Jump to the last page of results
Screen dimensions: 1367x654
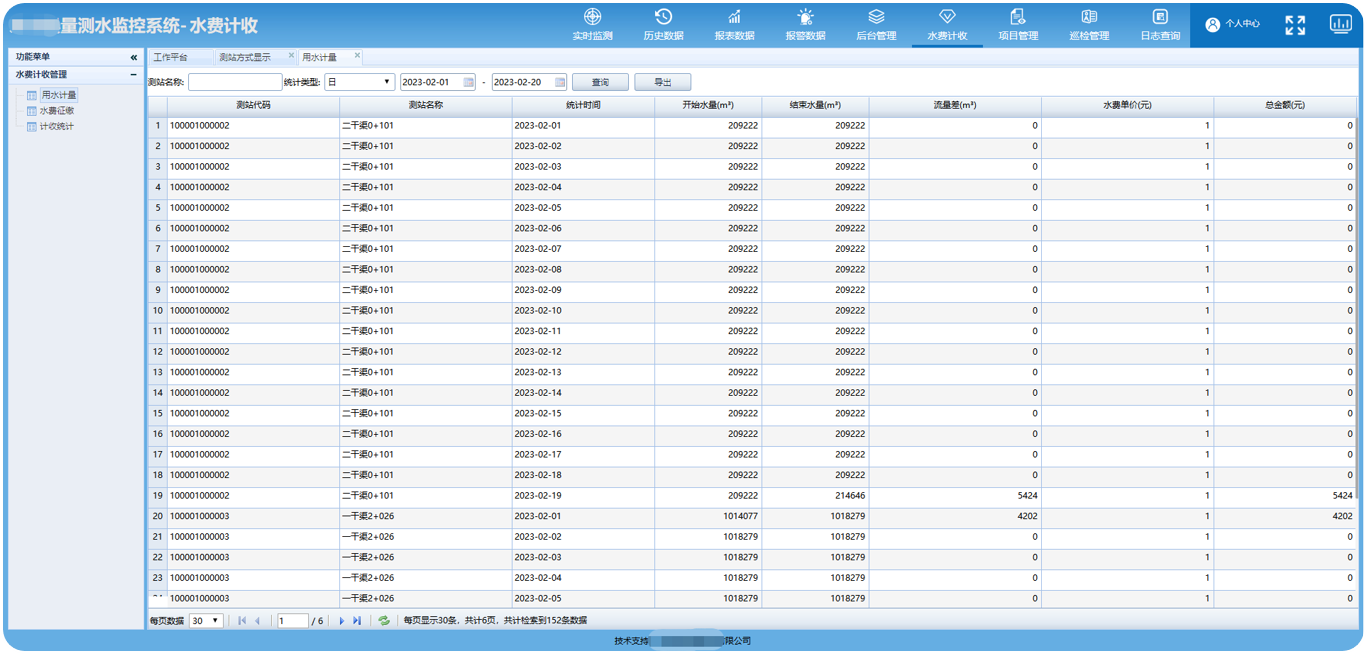coord(357,621)
